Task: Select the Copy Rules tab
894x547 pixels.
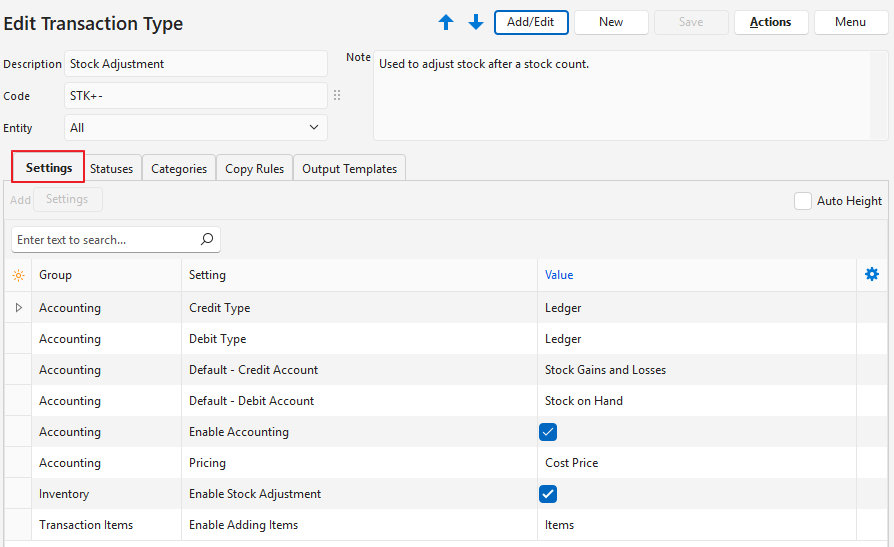Action: (x=254, y=169)
